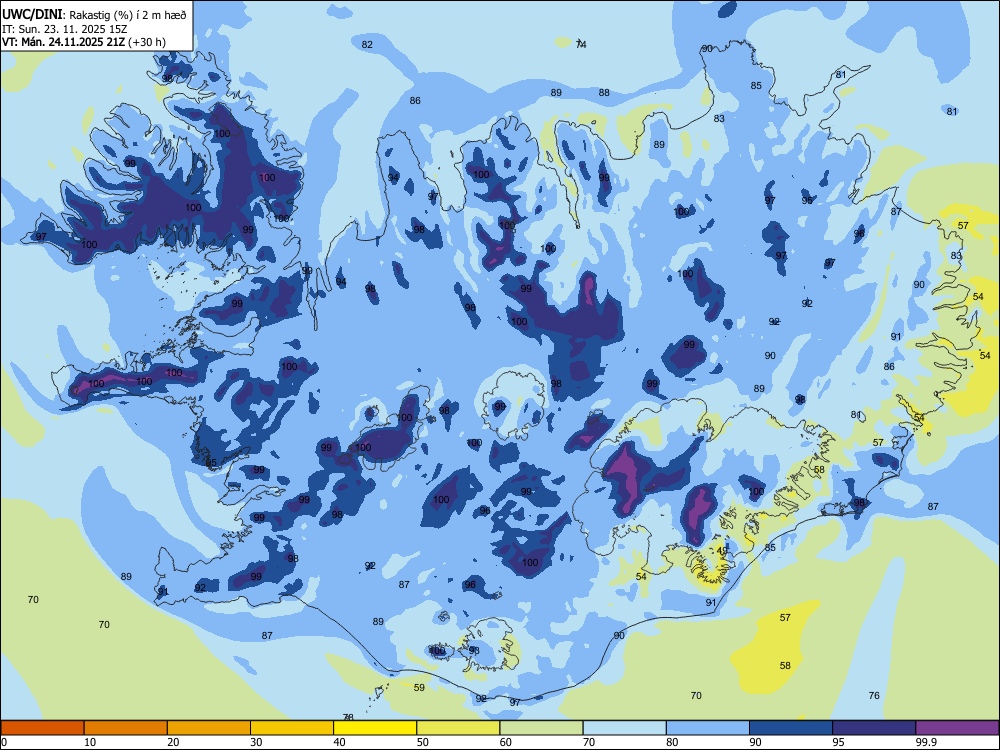The image size is (1000, 750).
Task: Click legend tick label 70
Action: (589, 742)
